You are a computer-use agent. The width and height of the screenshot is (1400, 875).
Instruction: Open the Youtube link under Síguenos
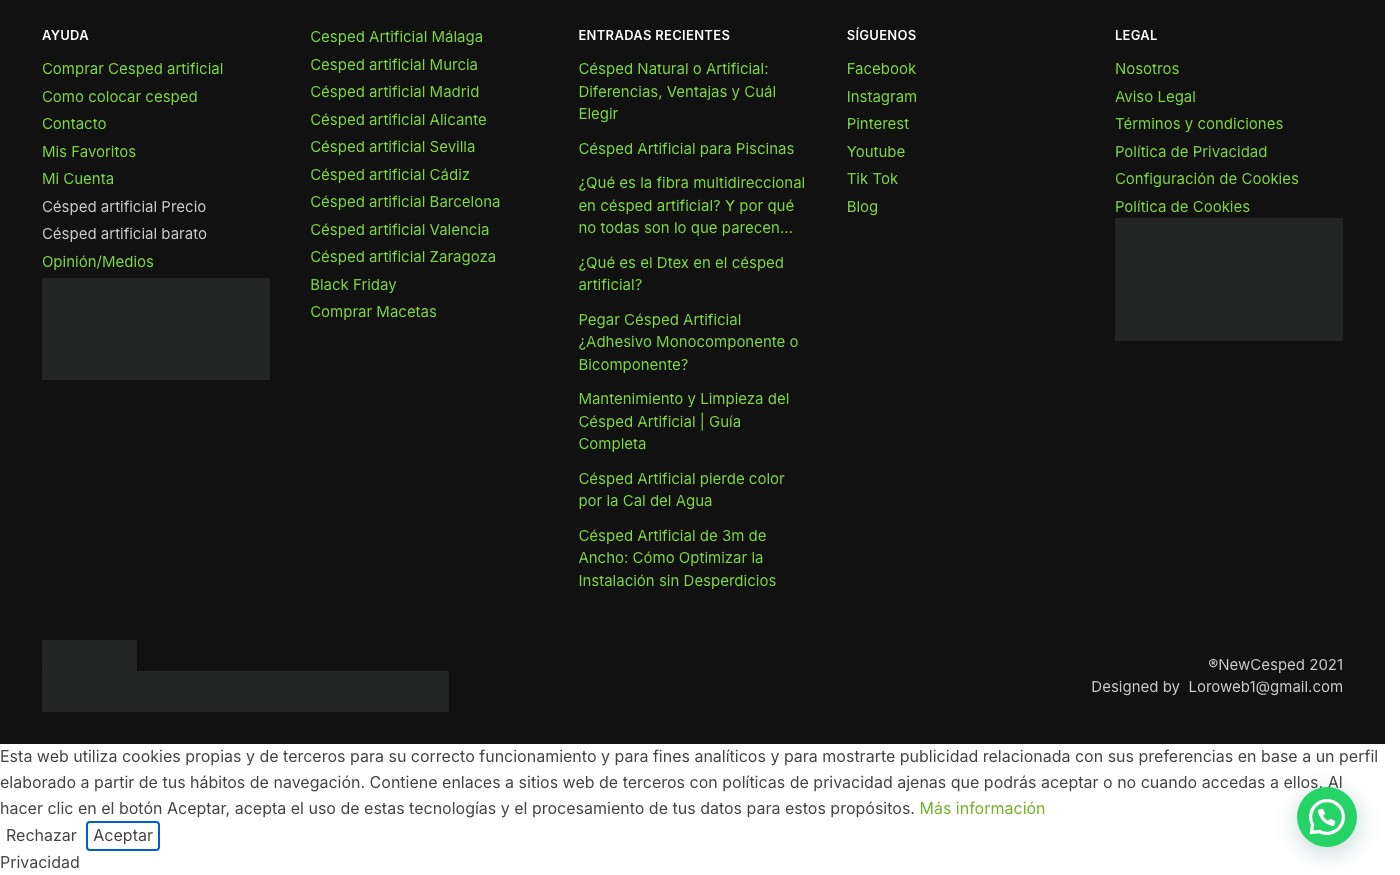[875, 152]
